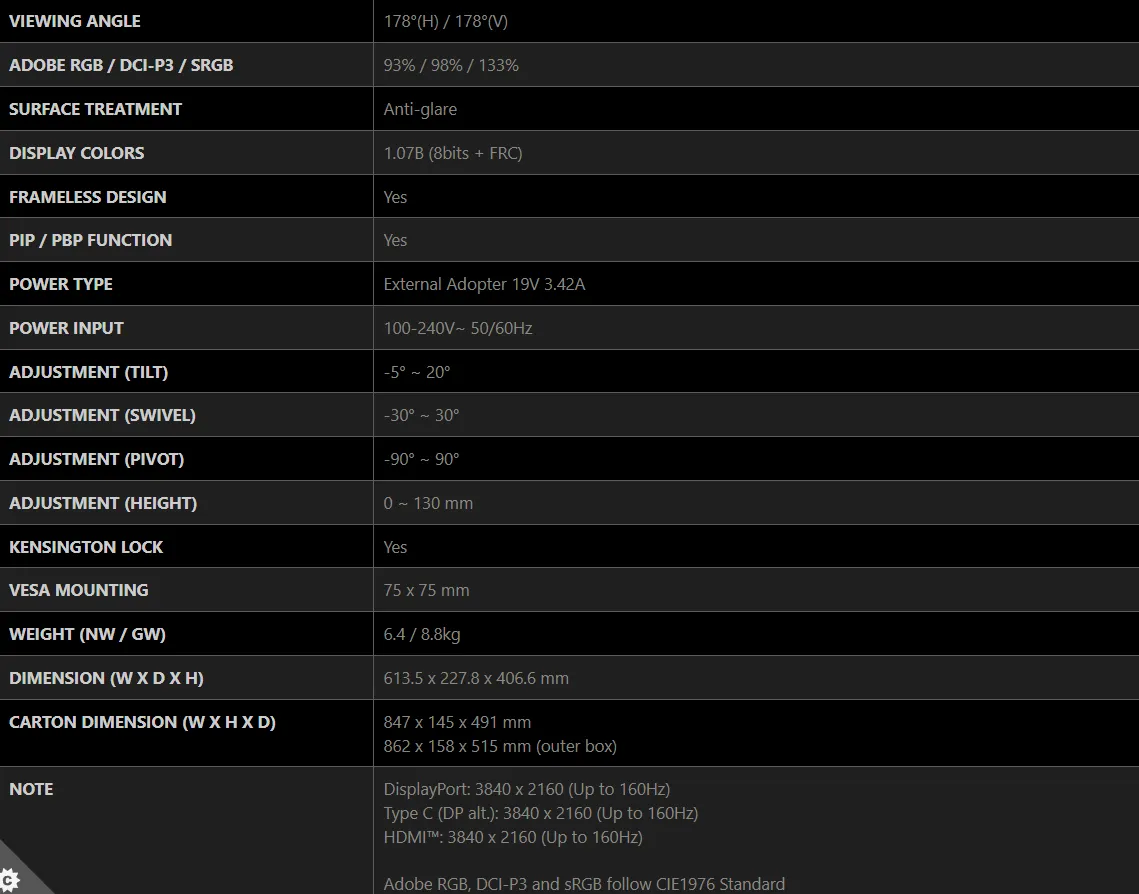Screen dimensions: 1139x894
Task: Select the Frameless Design Yes value
Action: coord(395,197)
